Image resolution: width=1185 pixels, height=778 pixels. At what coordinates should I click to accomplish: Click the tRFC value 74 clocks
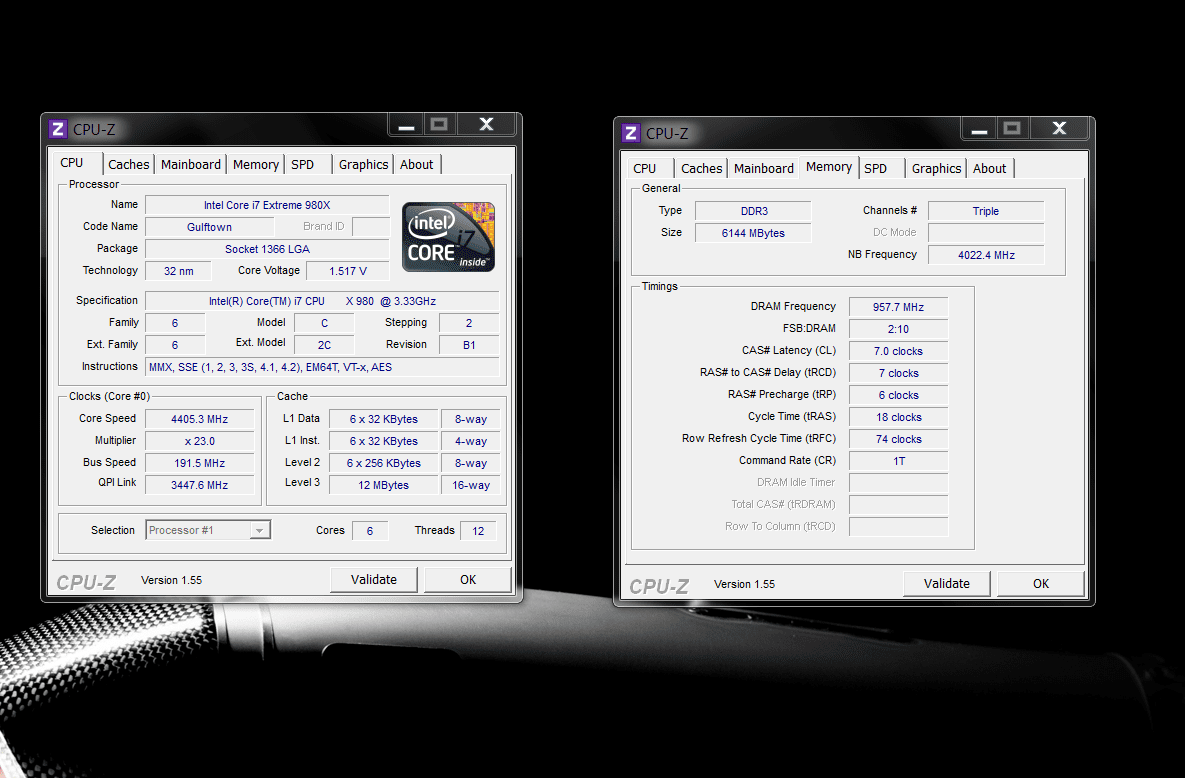tap(898, 439)
